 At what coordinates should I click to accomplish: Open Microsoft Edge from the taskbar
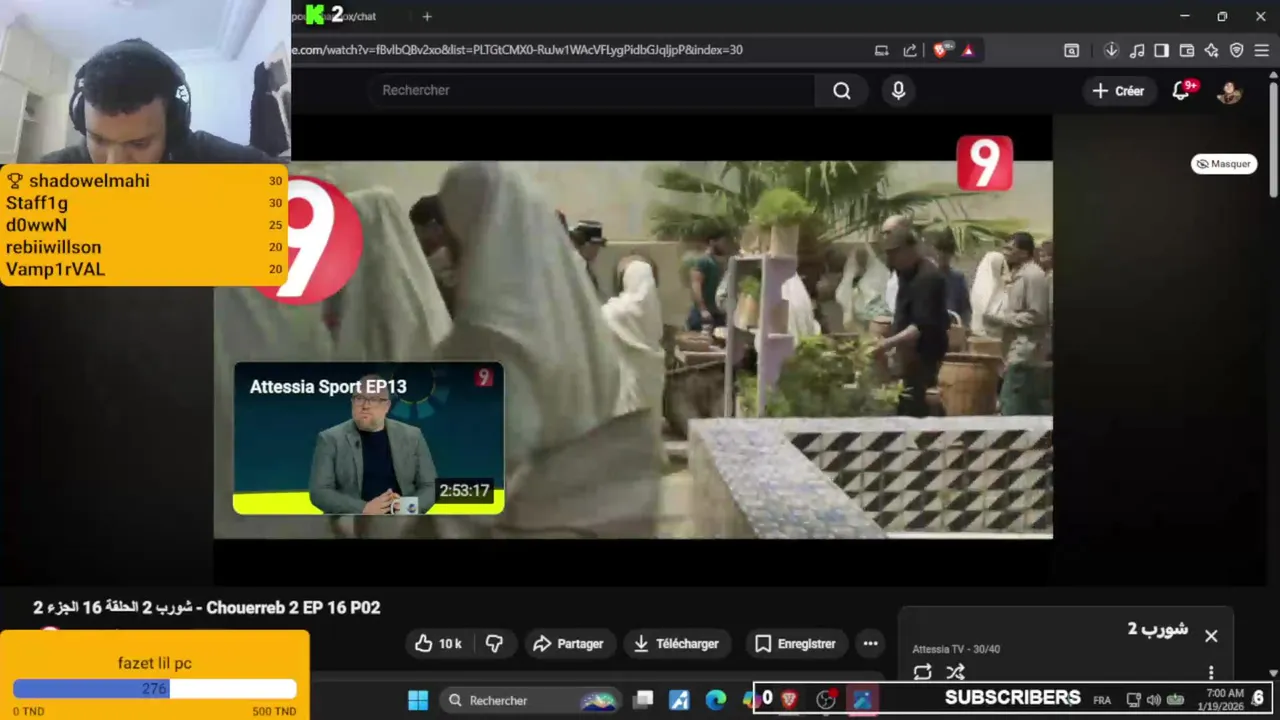[715, 700]
